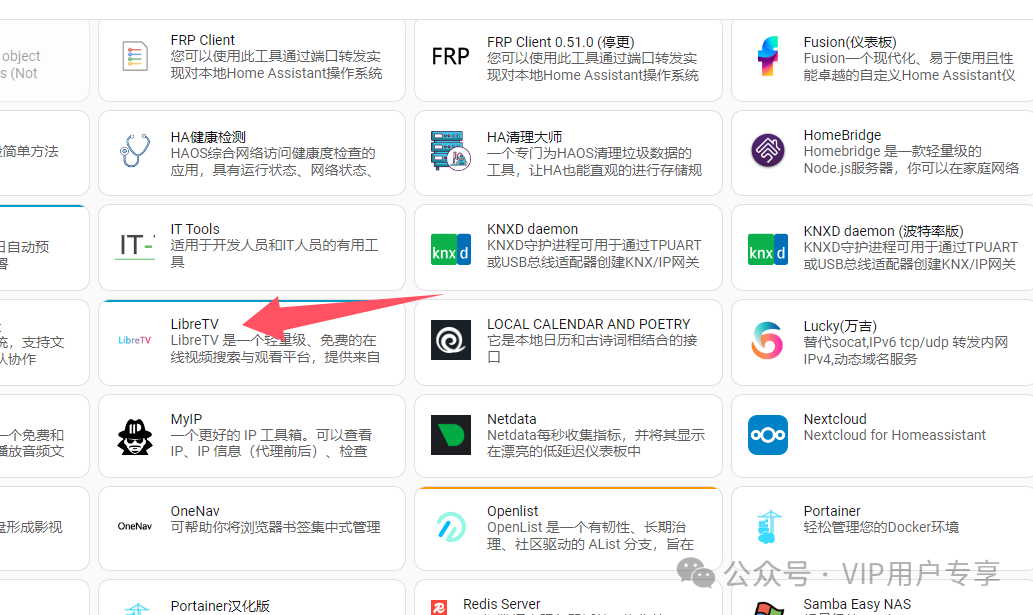Open the KNXD daemon title
Viewport: 1033px width, 615px height.
click(532, 229)
